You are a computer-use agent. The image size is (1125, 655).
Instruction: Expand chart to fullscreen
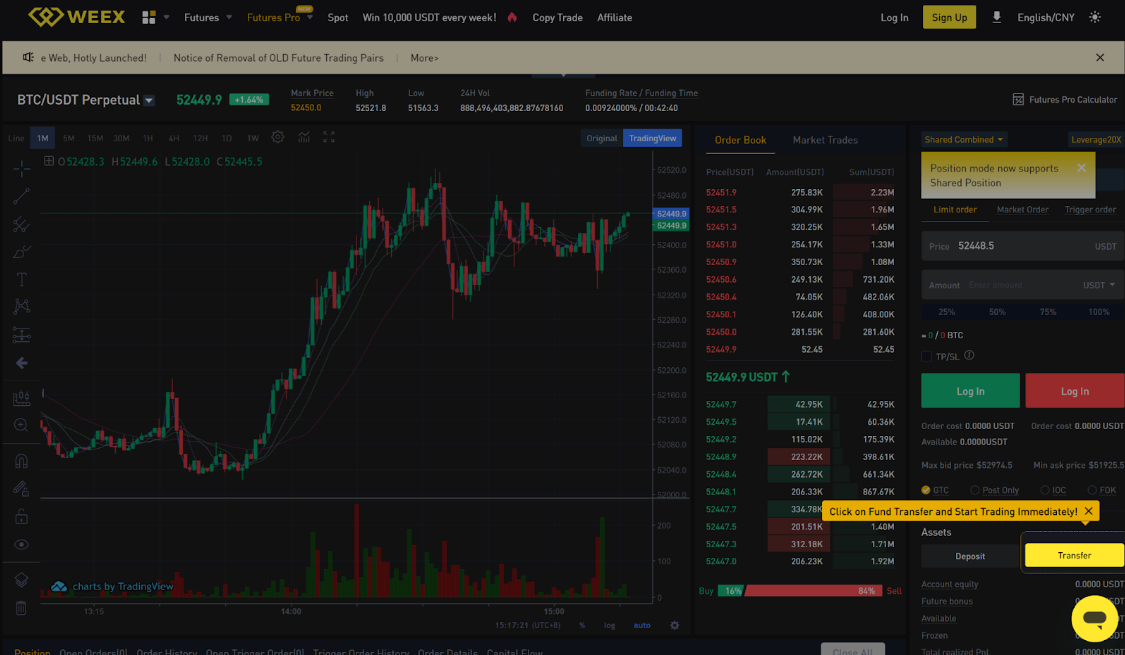tap(329, 137)
